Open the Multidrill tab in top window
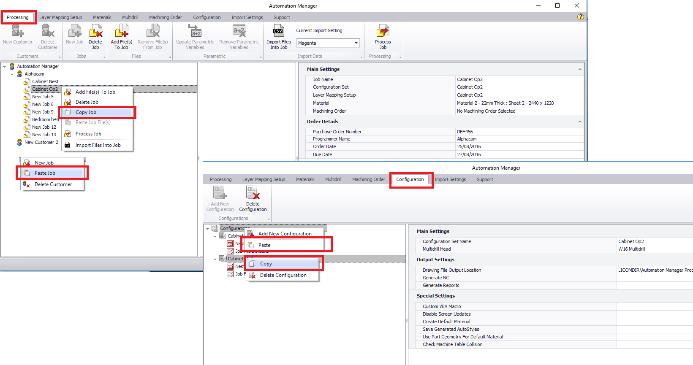 (x=129, y=17)
